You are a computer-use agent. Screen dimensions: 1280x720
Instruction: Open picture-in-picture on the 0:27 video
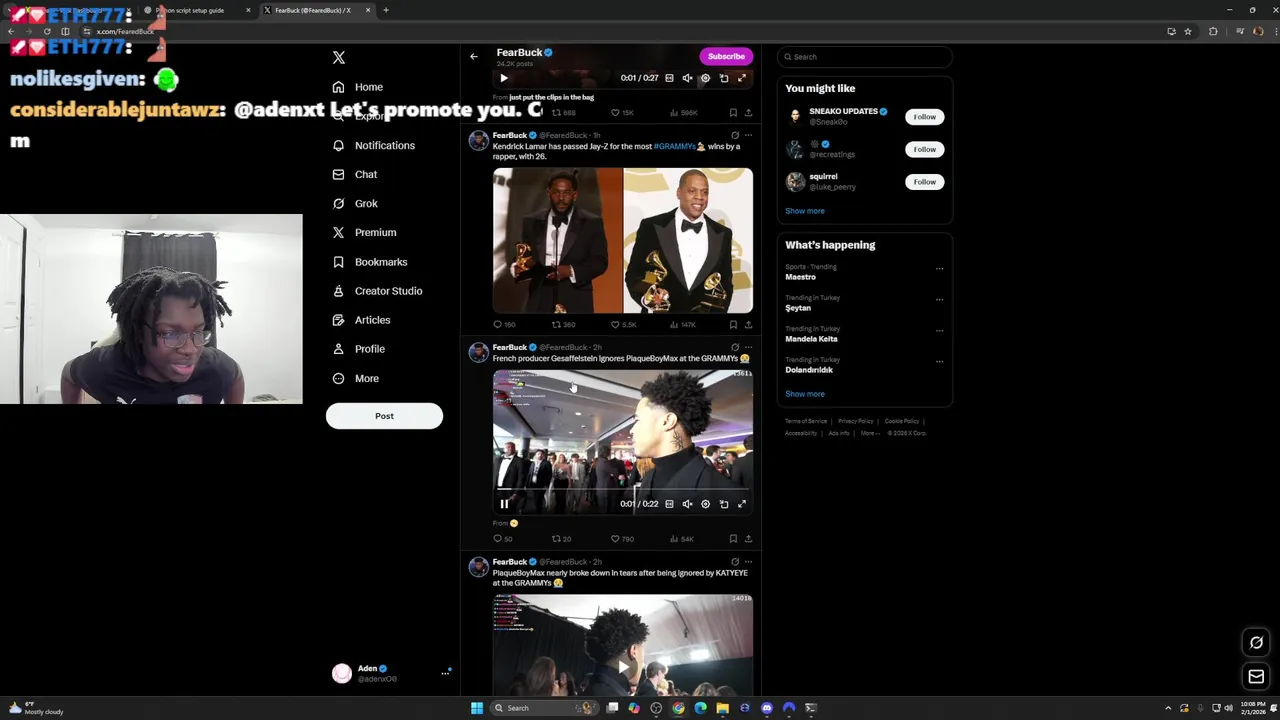coord(724,78)
